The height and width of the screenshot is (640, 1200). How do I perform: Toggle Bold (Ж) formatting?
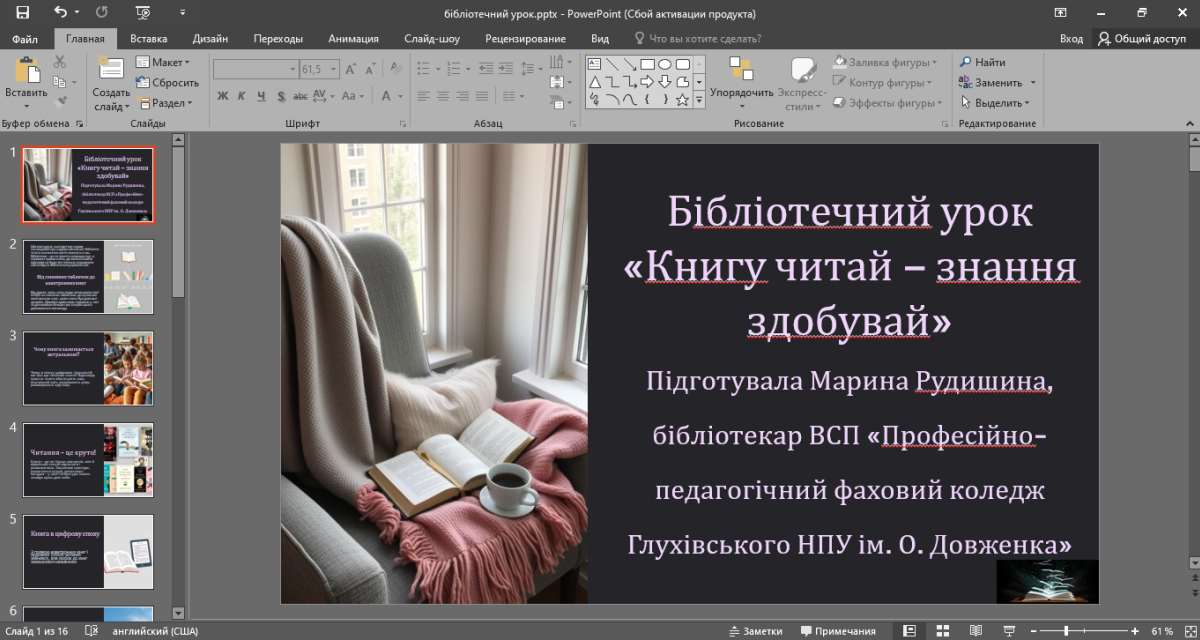coord(223,97)
